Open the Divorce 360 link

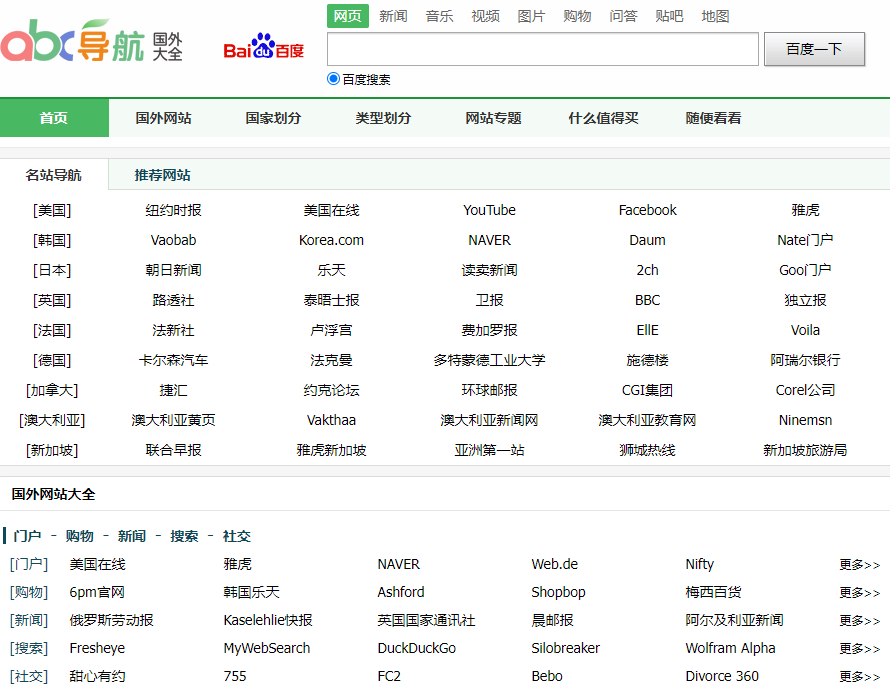point(722,676)
